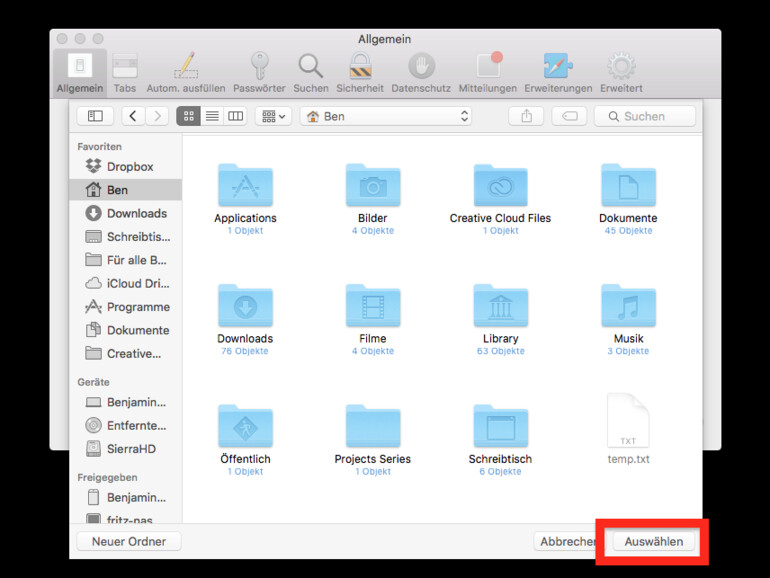The height and width of the screenshot is (578, 770).
Task: Open the Datenschutz preferences pane
Action: 421,73
